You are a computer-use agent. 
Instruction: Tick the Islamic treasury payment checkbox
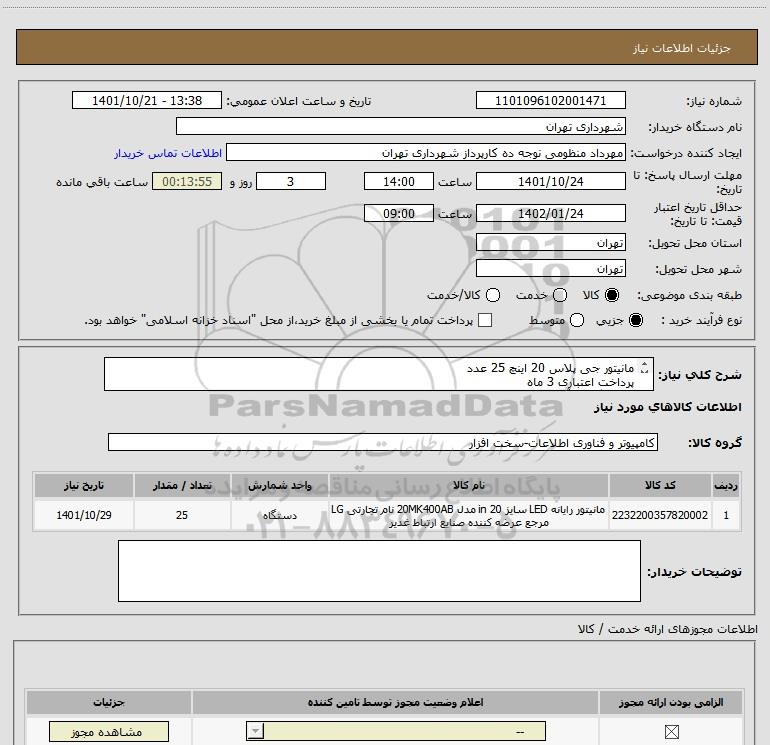485,320
